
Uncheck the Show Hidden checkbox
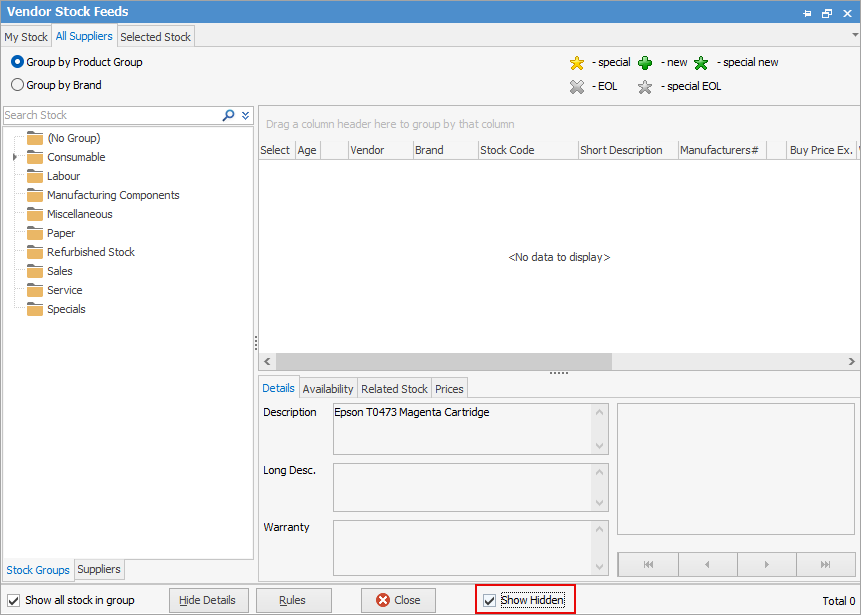pos(489,601)
